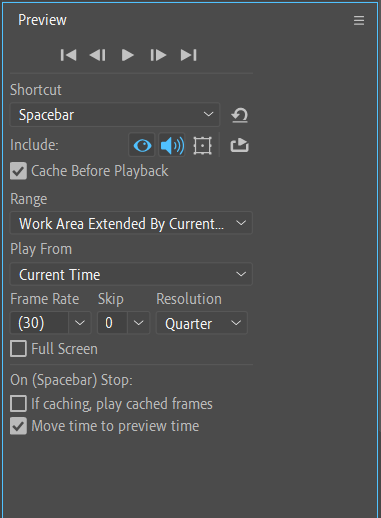The height and width of the screenshot is (518, 381).
Task: Enable the Full Screen checkbox
Action: 18,349
